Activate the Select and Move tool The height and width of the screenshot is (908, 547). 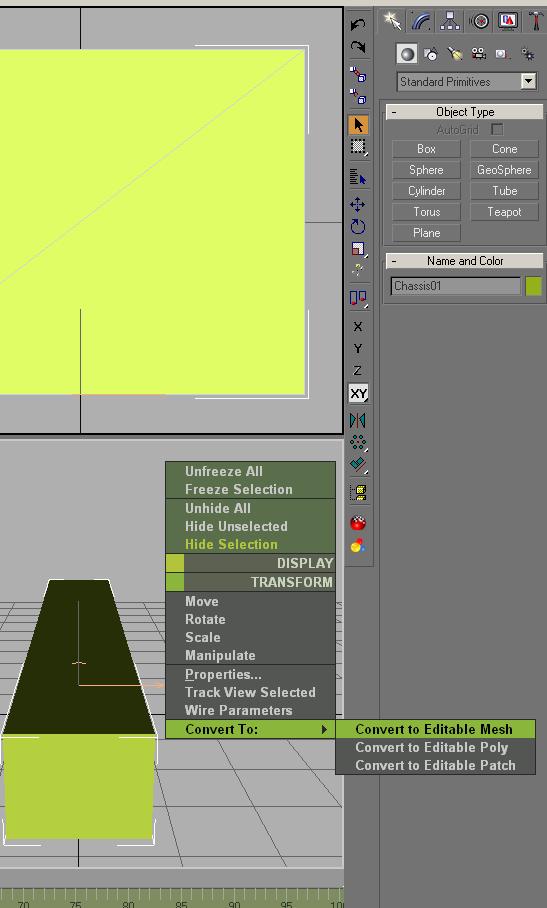click(358, 204)
